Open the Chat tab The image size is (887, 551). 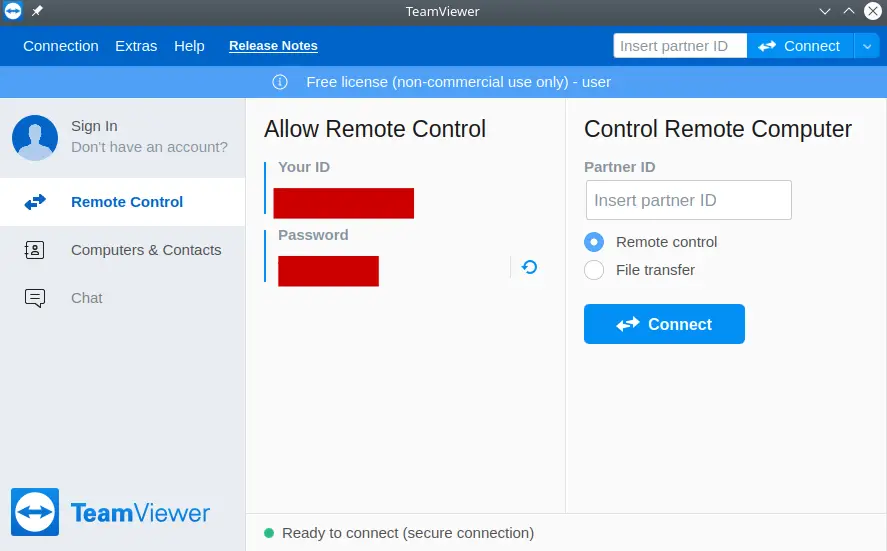[122, 298]
